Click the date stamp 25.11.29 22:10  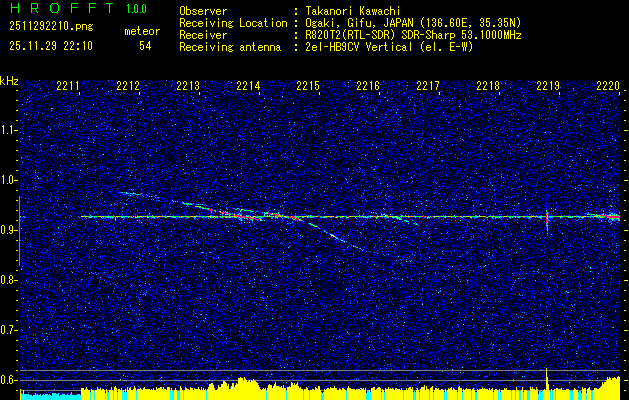(x=51, y=46)
